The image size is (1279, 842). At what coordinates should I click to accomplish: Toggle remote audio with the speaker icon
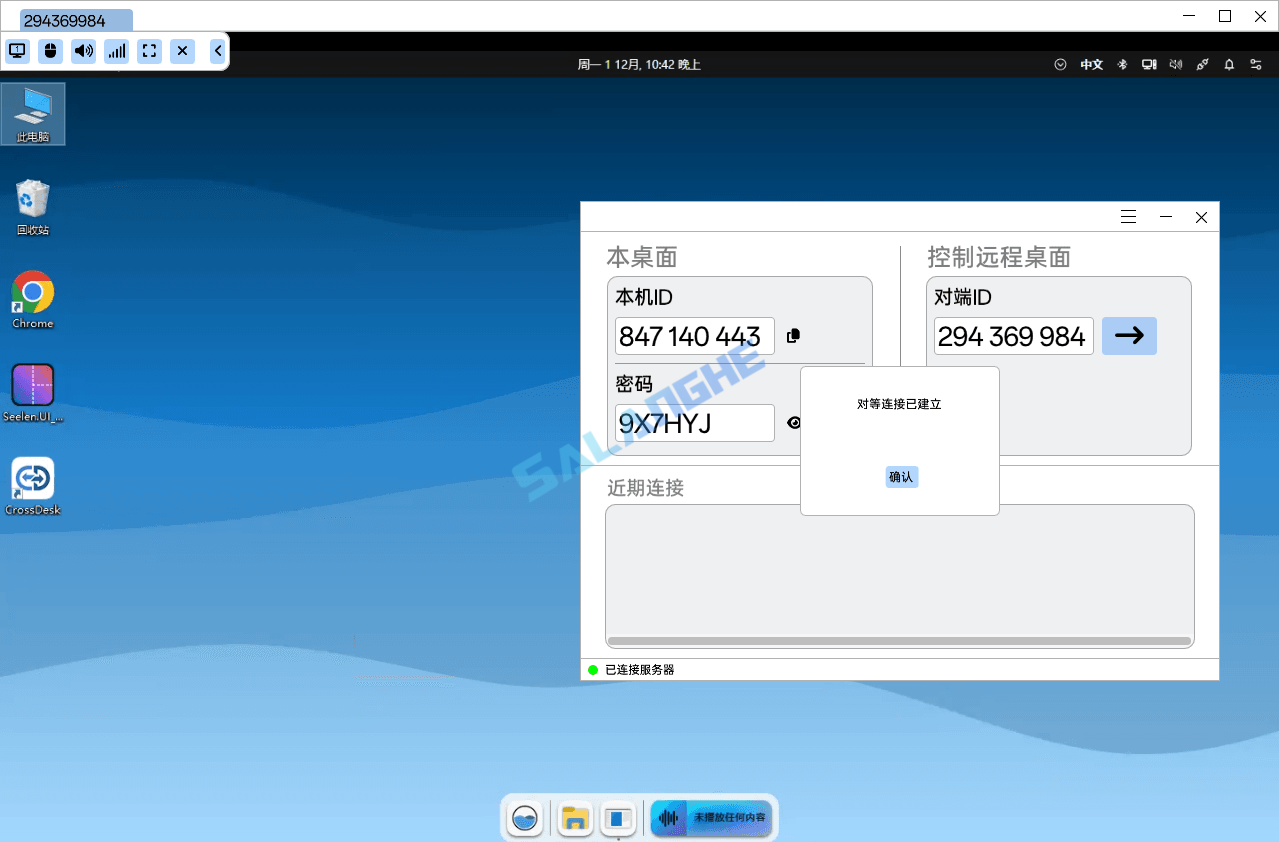tap(83, 50)
